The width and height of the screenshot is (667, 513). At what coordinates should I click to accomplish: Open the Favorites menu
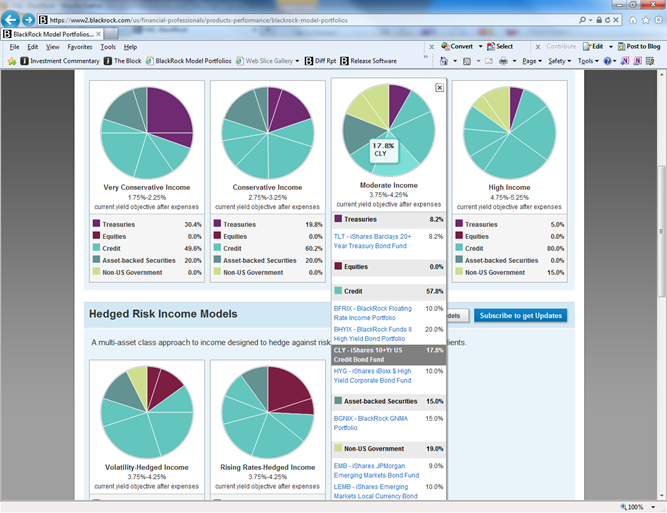[x=80, y=47]
